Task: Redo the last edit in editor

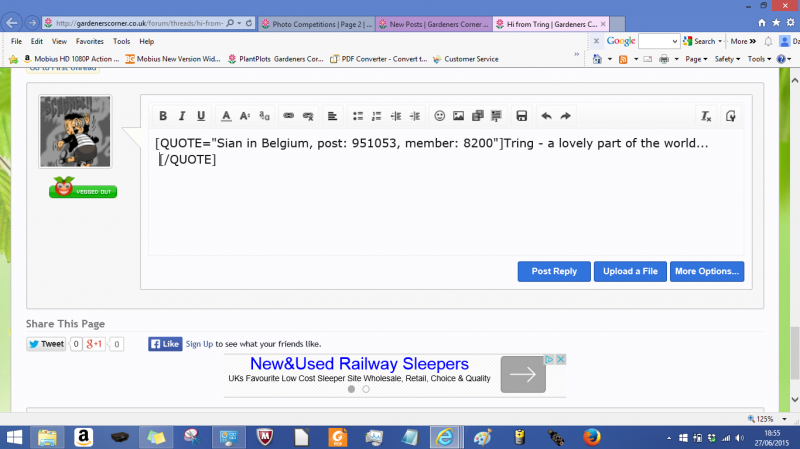Action: [x=565, y=116]
